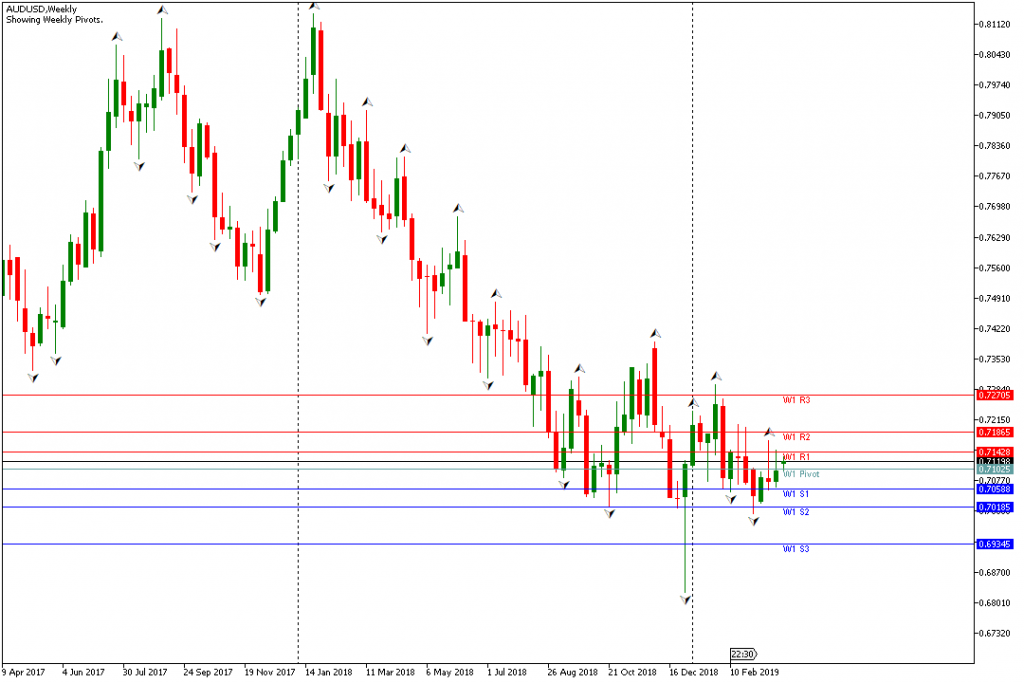Click the 22:30 time marker
The width and height of the screenshot is (1024, 683).
point(741,653)
